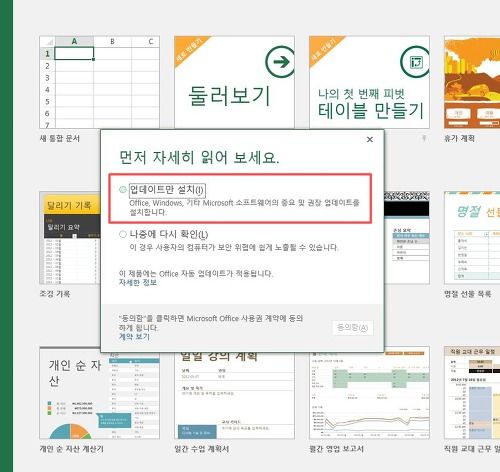Click the '먼저 자세히 읽어 보세요.' dialog heading
The image size is (500, 472).
click(x=199, y=157)
